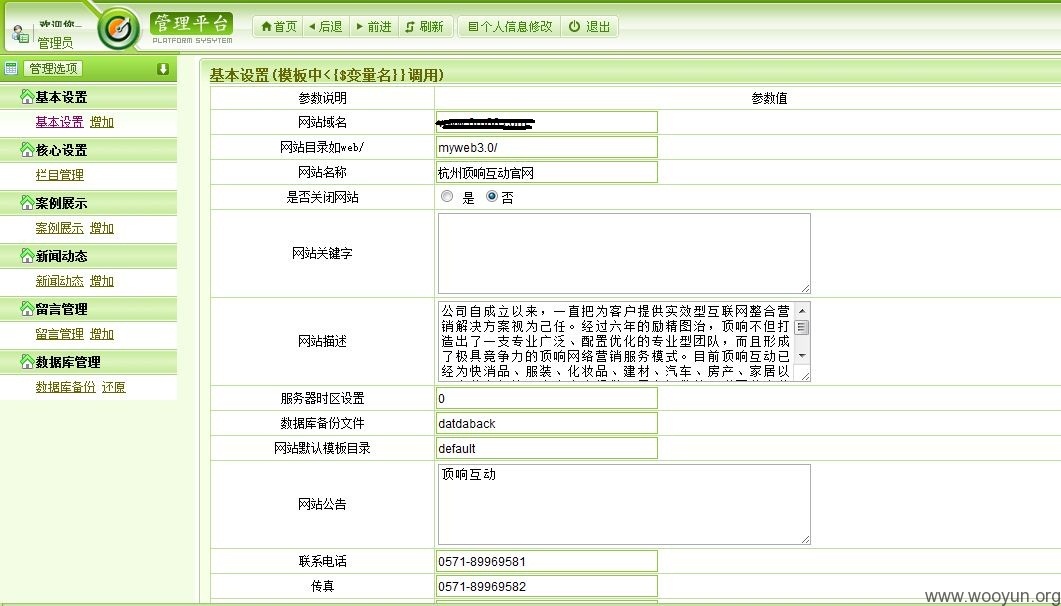Screen dimensions: 1061x606
Task: Click the 后退 back button
Action: click(x=326, y=26)
